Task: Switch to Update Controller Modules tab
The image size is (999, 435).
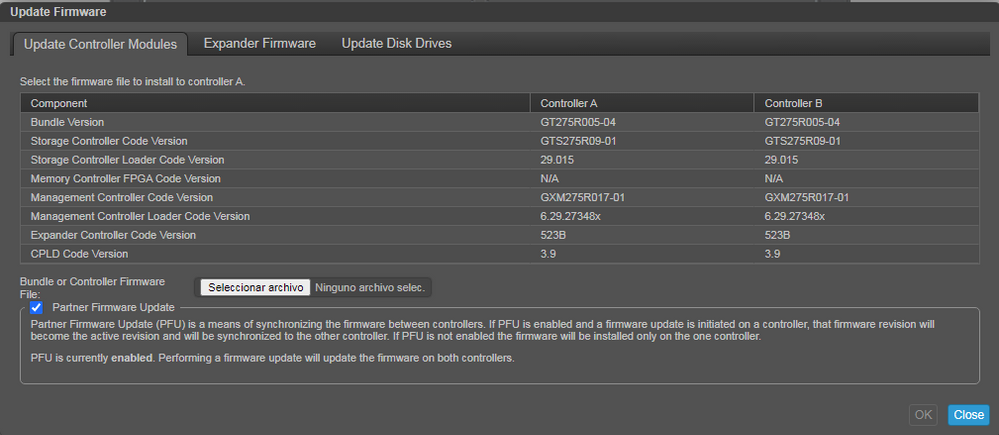Action: coord(100,45)
